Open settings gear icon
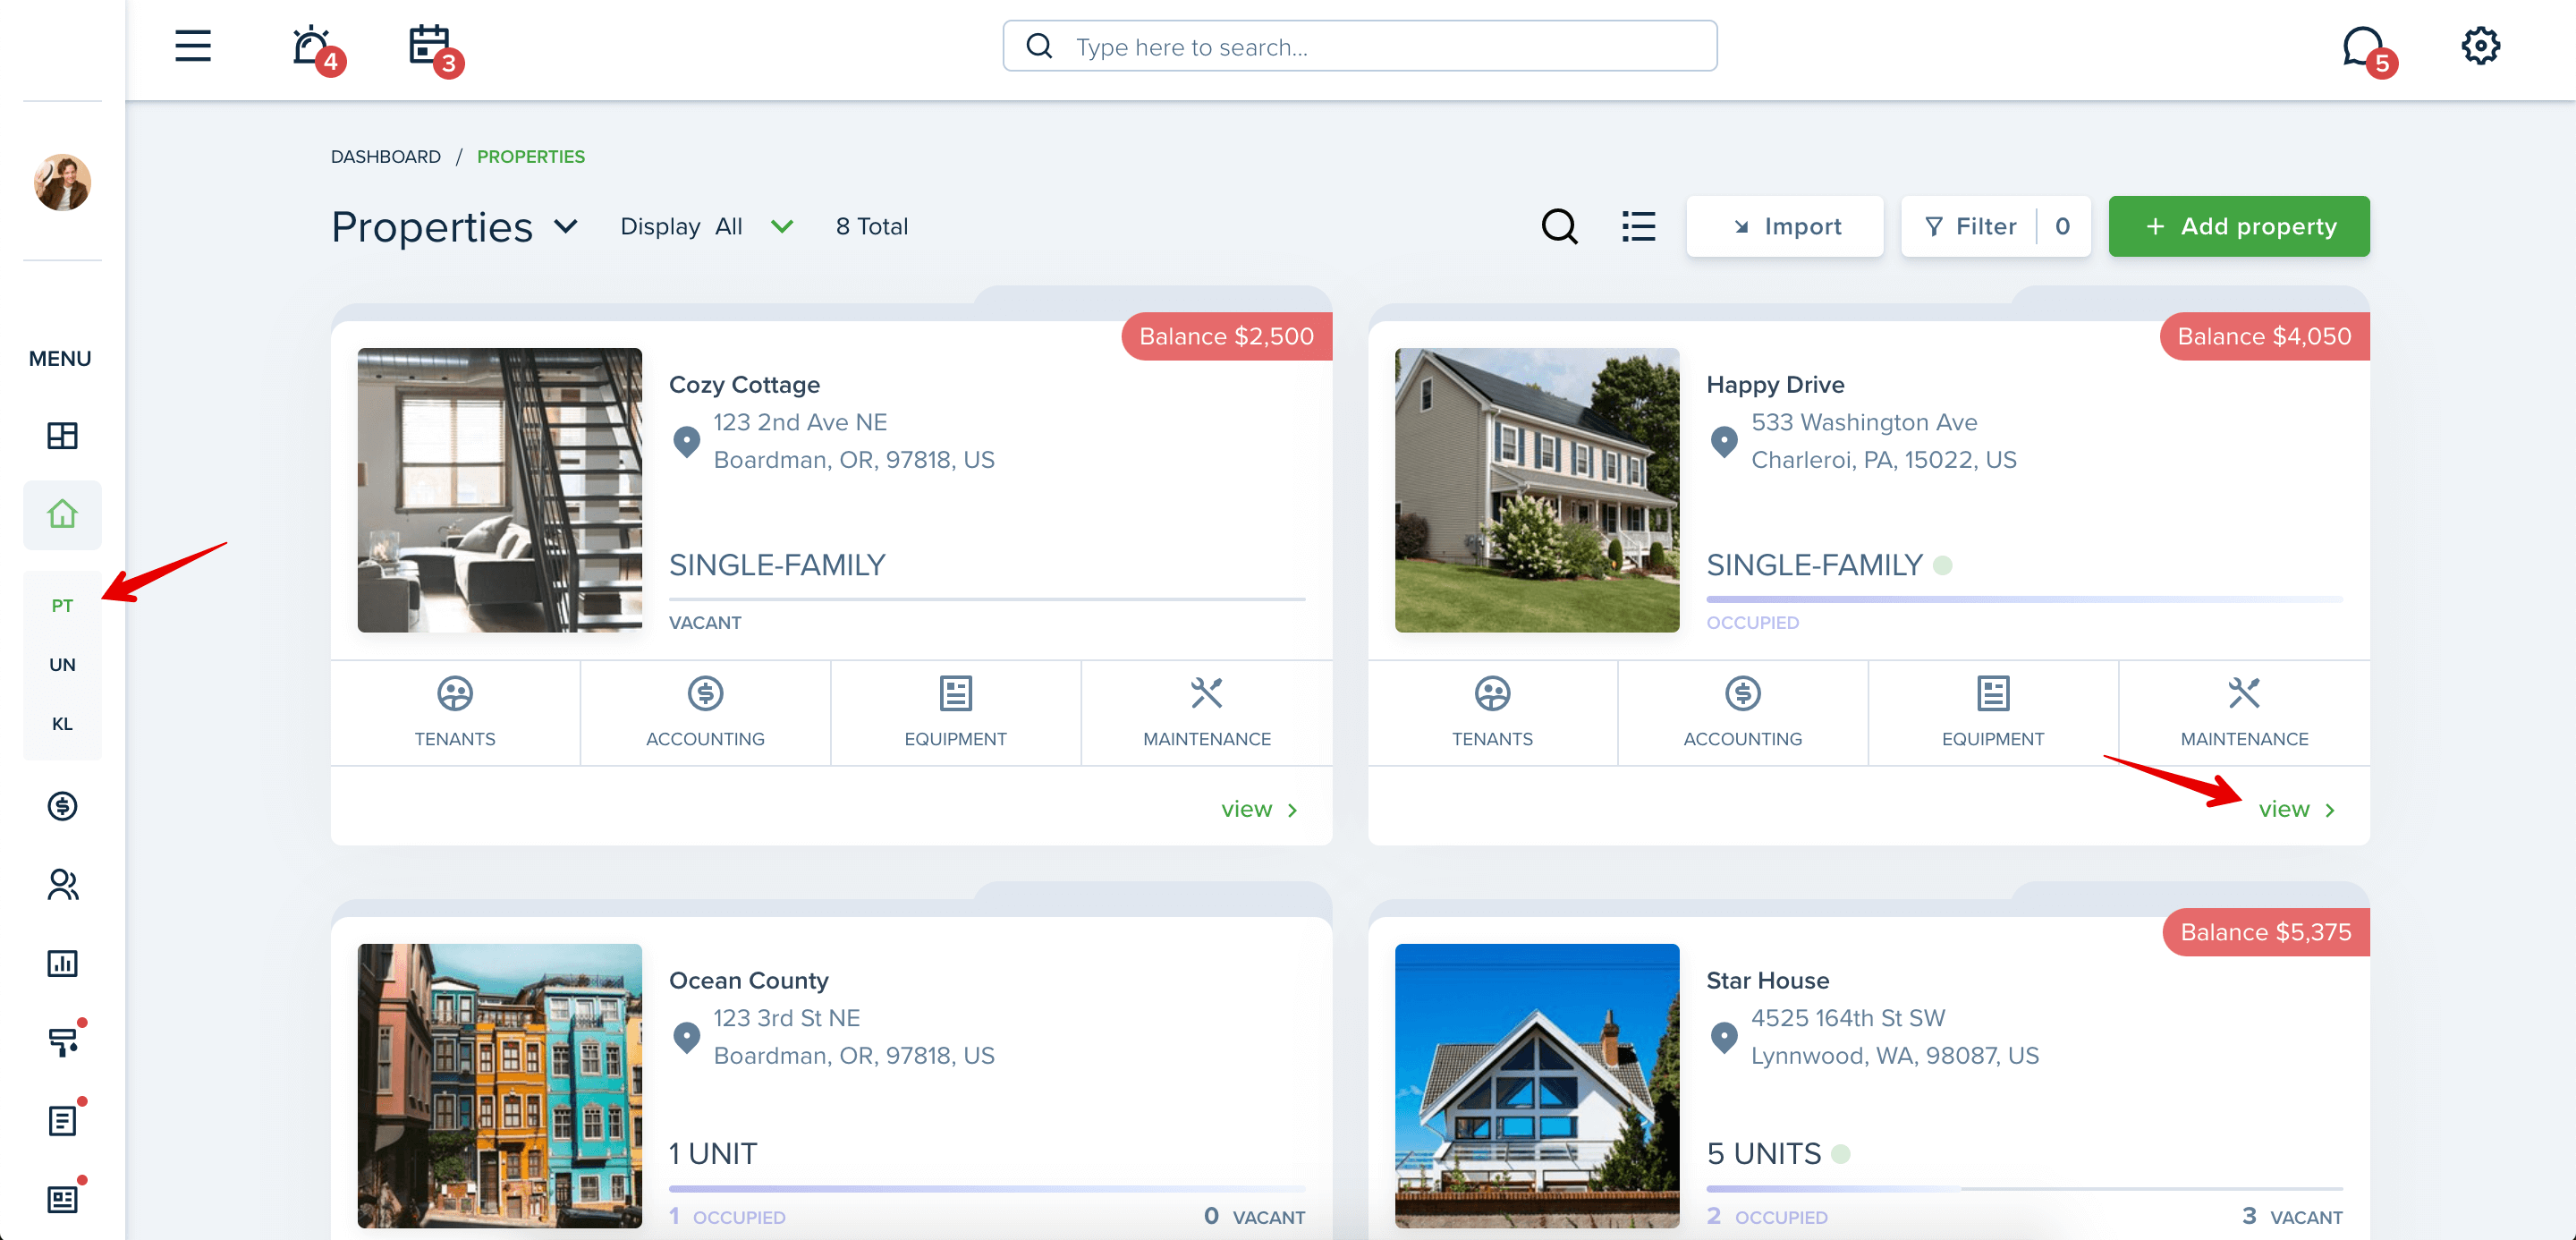The height and width of the screenshot is (1240, 2576). pyautogui.click(x=2480, y=46)
